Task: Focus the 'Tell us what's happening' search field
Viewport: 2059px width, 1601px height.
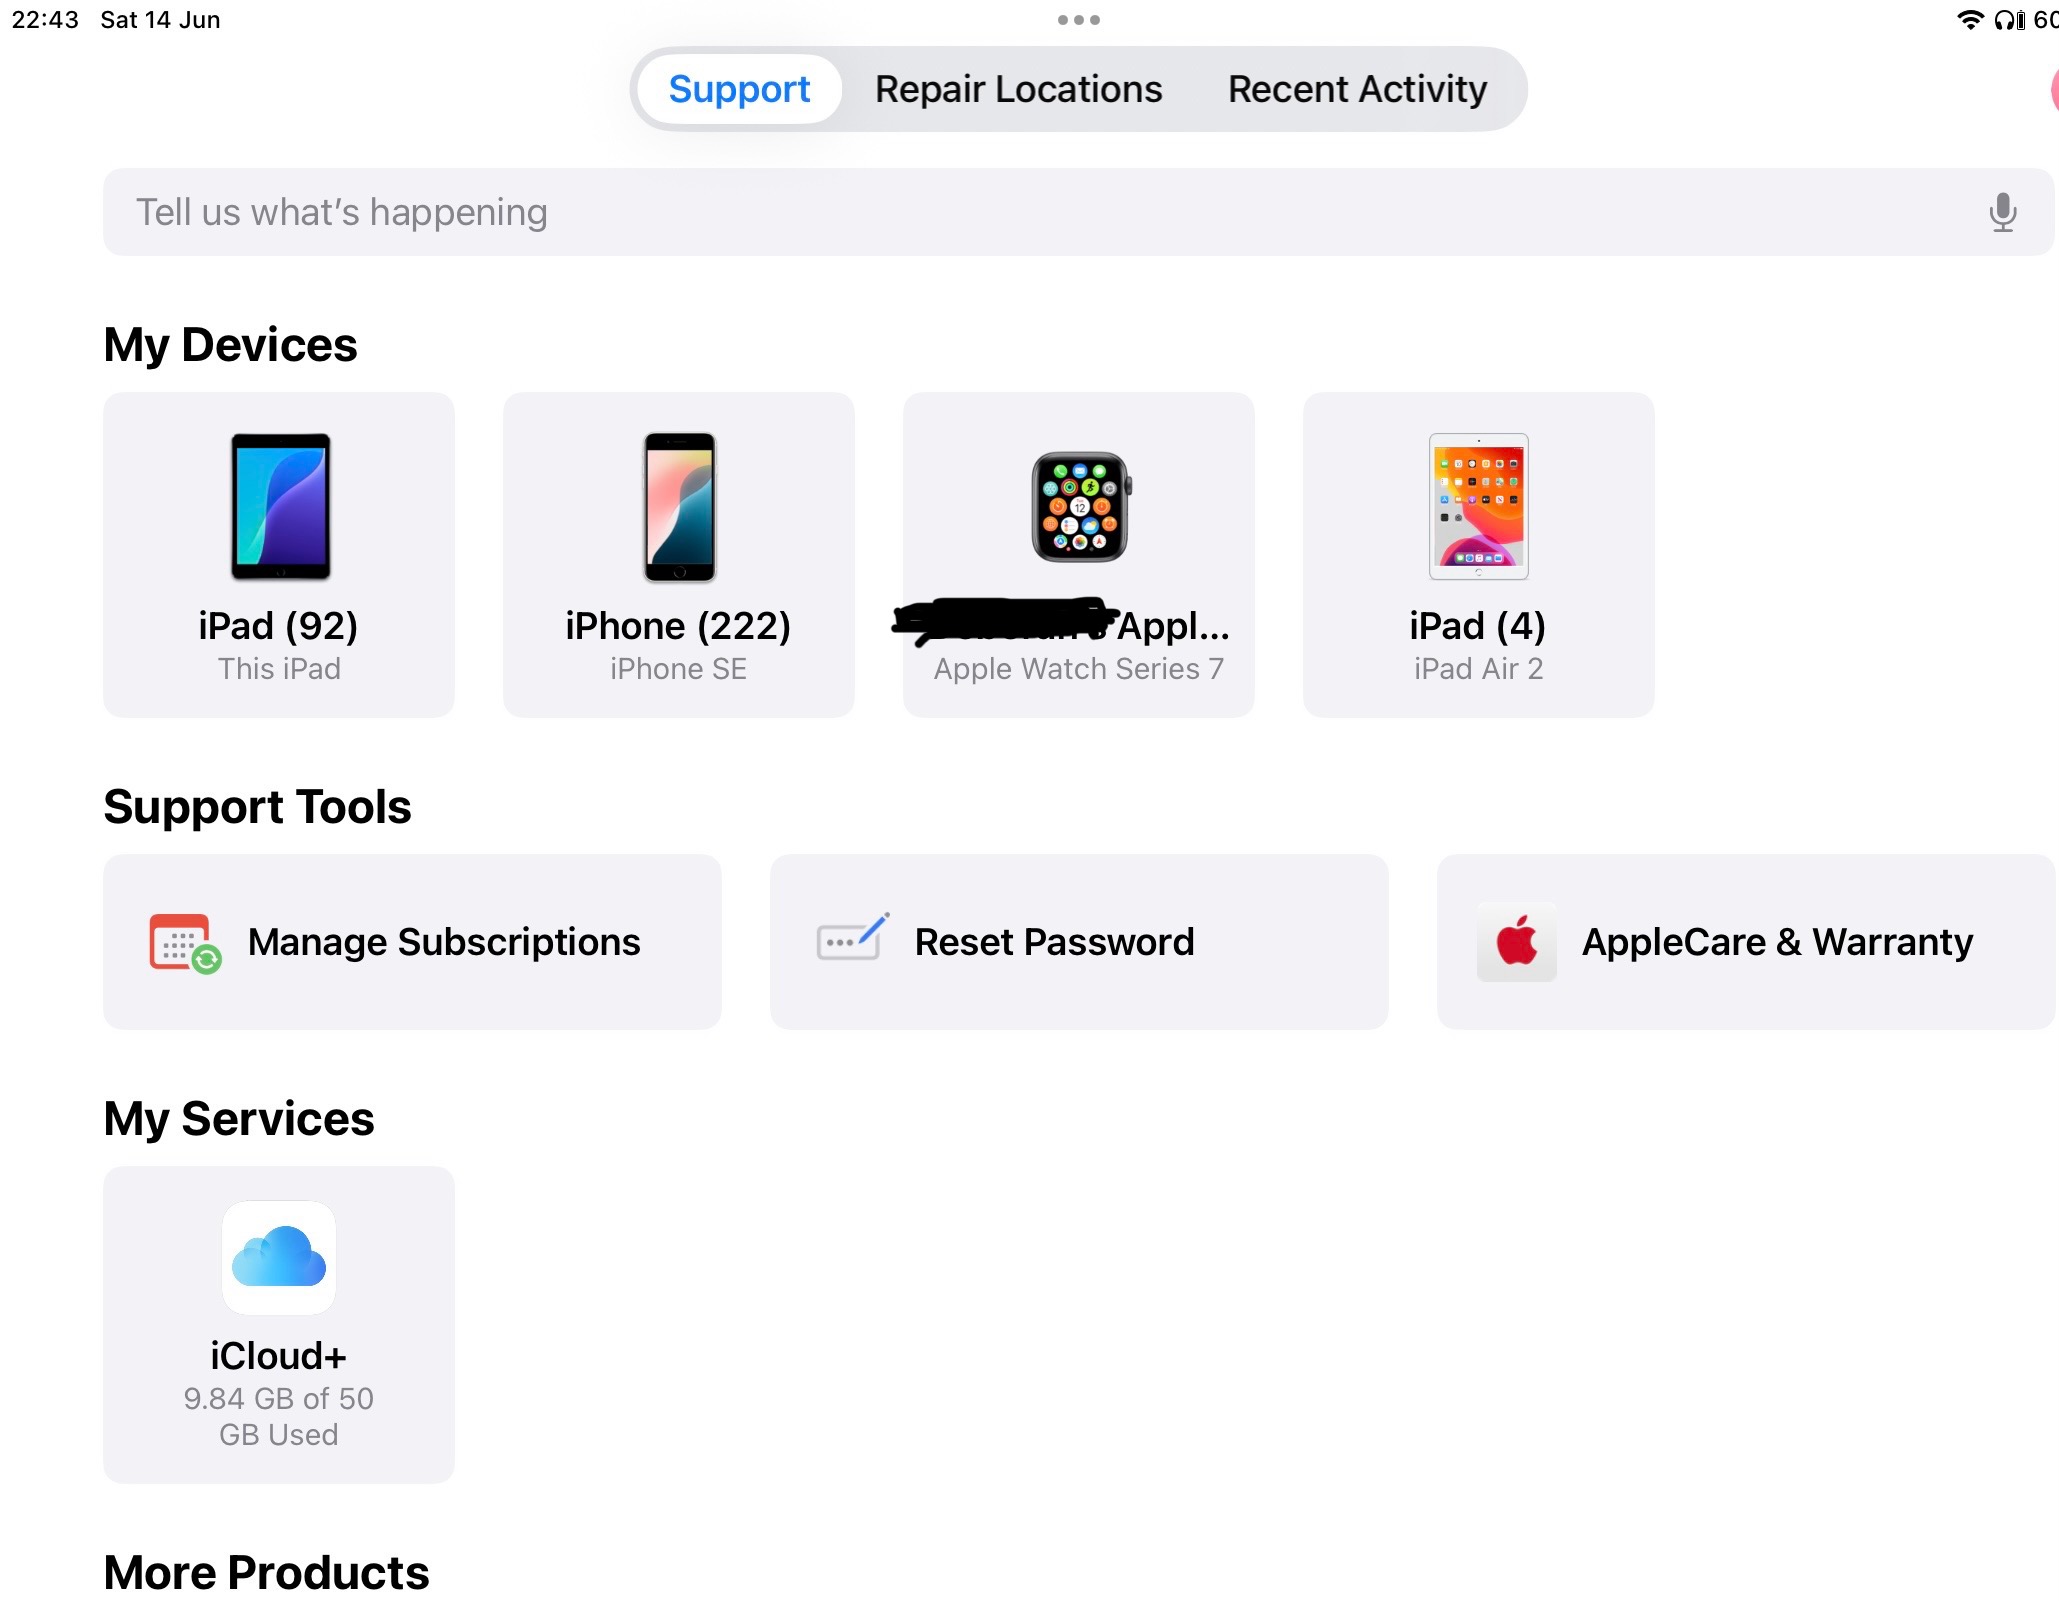Action: pos(1078,212)
